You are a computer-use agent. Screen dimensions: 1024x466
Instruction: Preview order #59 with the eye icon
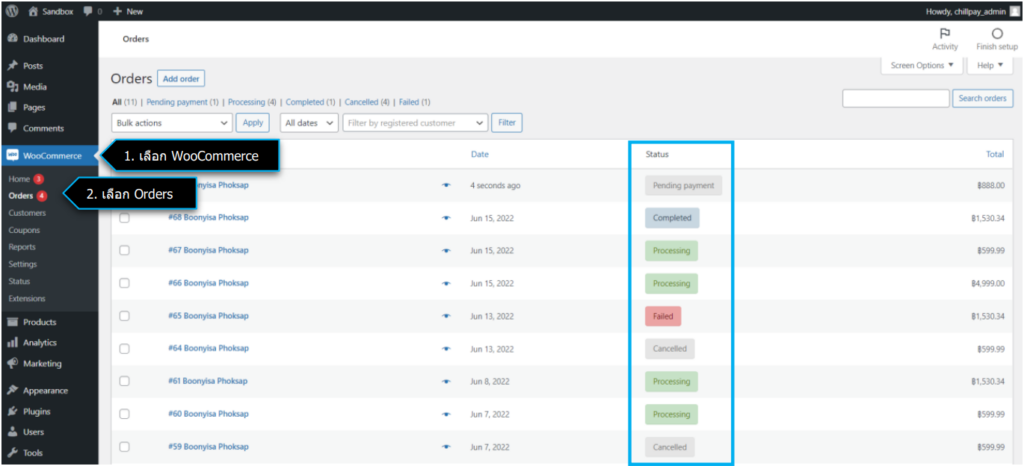click(446, 447)
